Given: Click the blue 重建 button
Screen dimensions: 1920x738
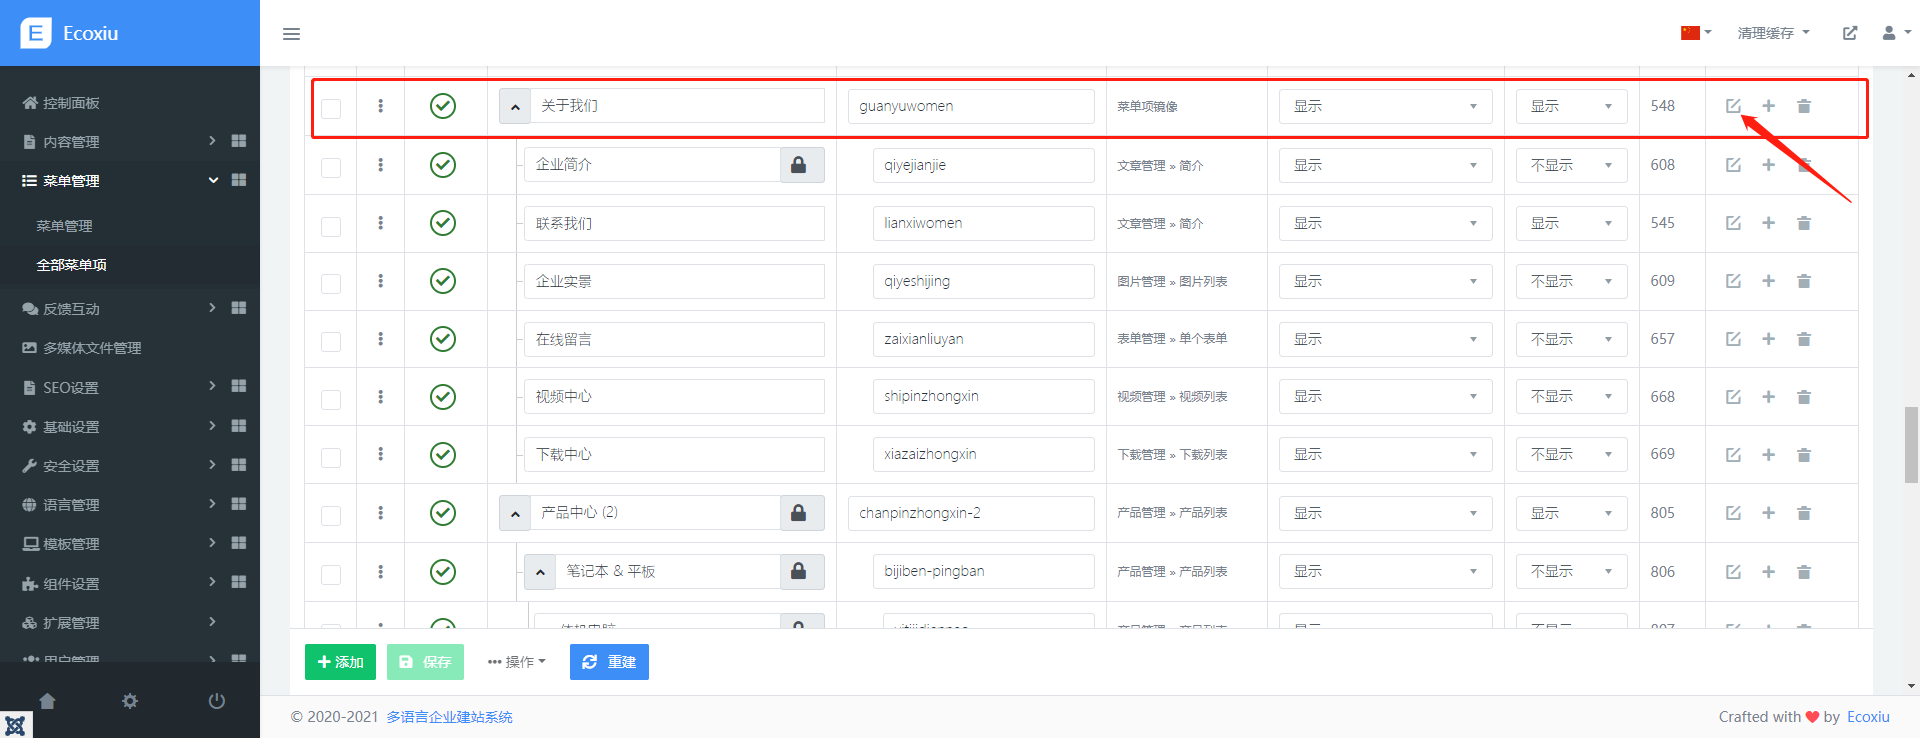Looking at the screenshot, I should (x=609, y=662).
